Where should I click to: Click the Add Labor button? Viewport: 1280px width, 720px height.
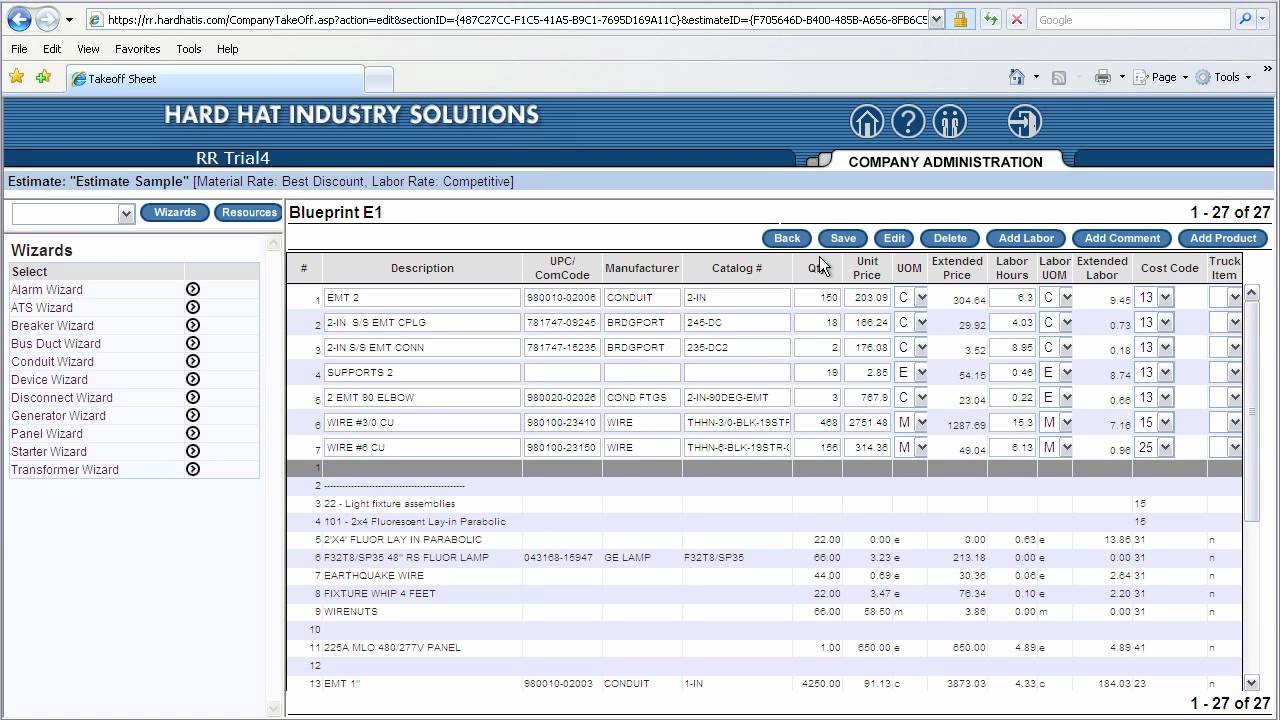pyautogui.click(x=1026, y=238)
